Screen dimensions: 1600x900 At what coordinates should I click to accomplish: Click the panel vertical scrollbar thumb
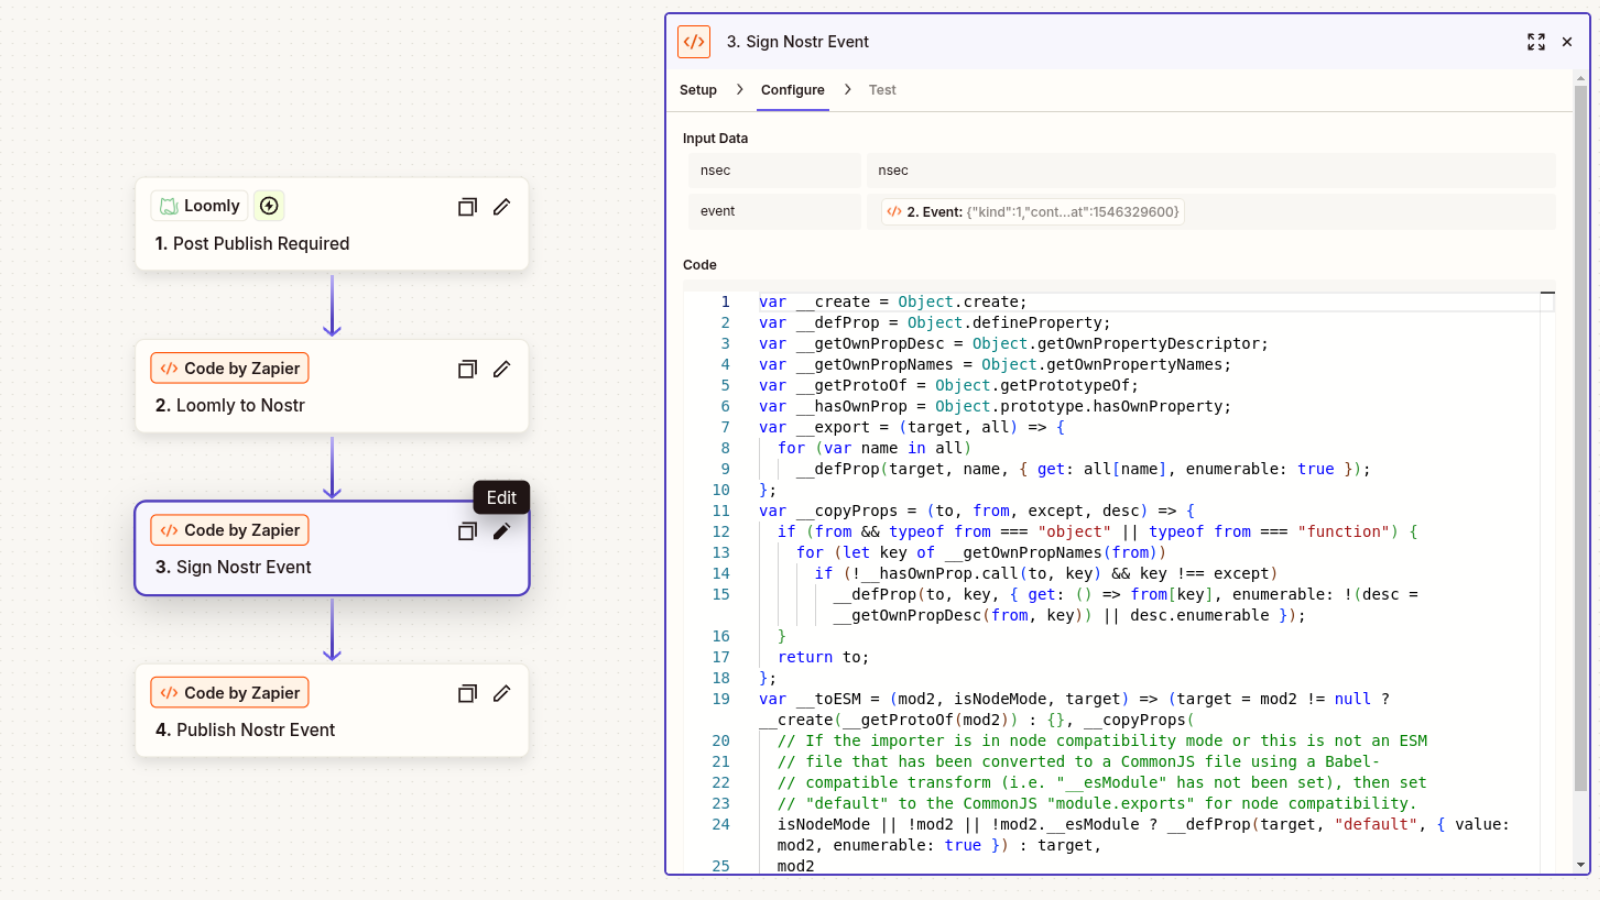point(1581,438)
